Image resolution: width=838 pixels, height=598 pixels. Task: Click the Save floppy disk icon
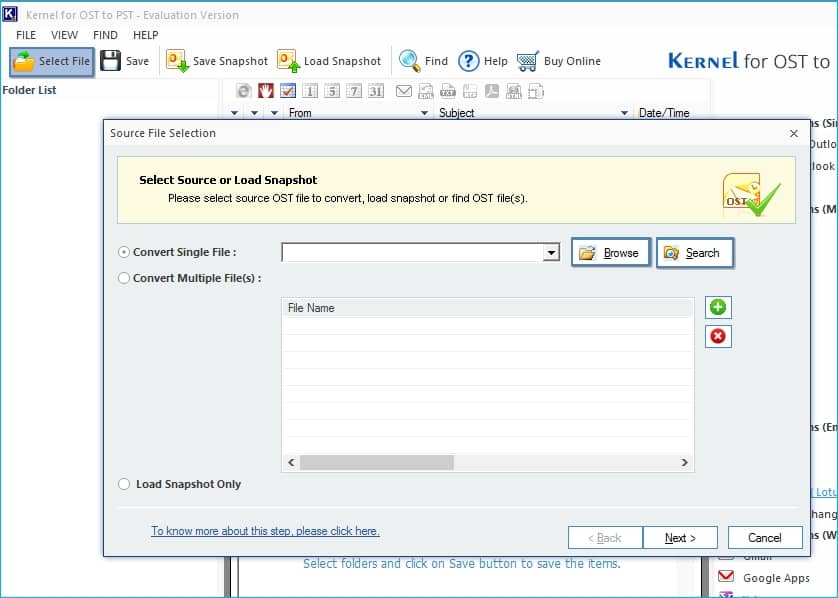[x=111, y=61]
